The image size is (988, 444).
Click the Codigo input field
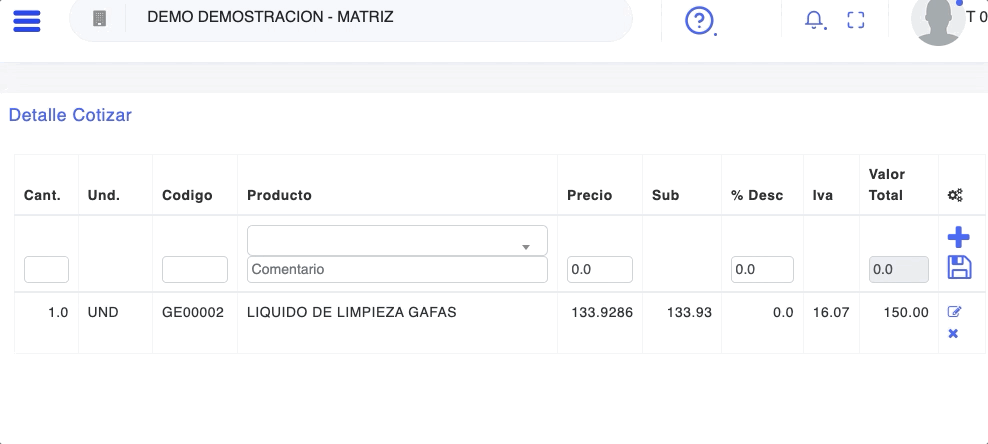click(x=195, y=269)
